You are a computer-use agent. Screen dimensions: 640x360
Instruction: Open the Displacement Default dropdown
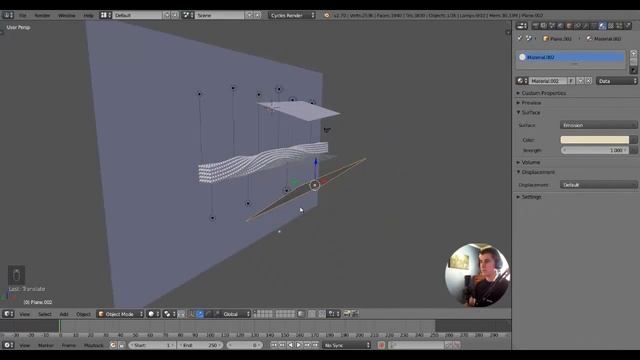(598, 185)
